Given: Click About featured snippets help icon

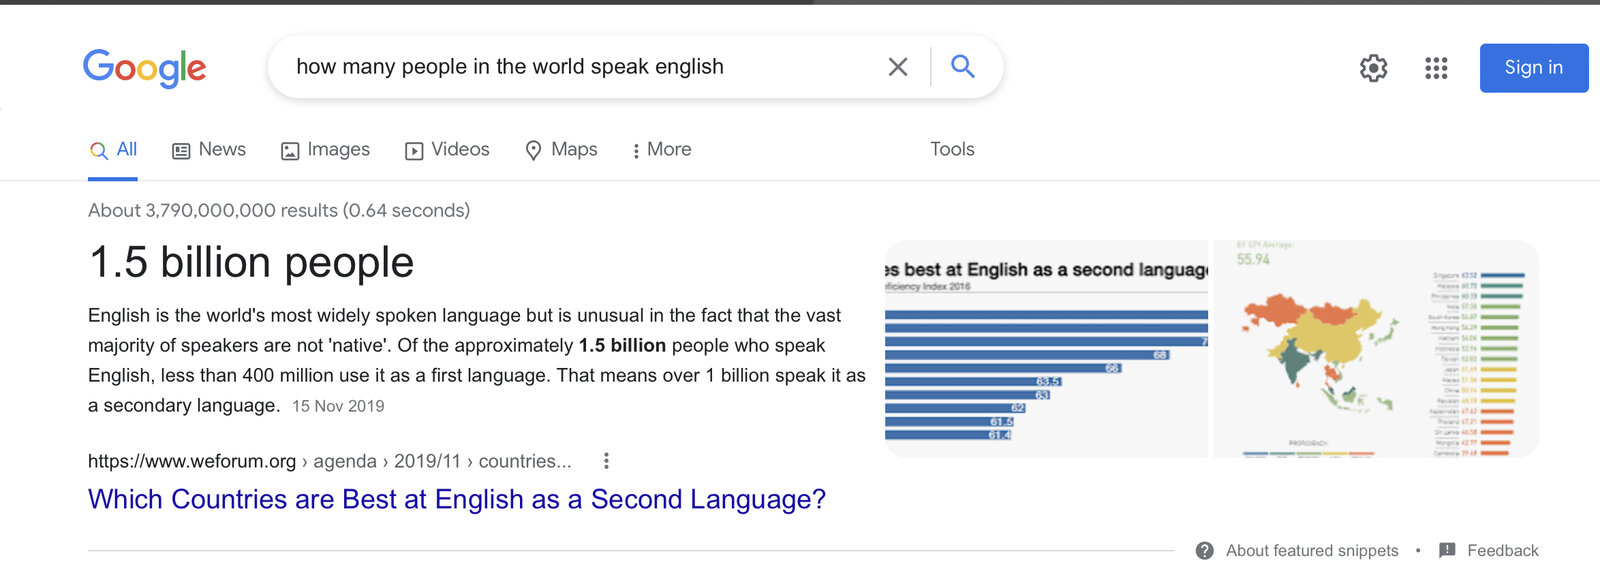Looking at the screenshot, I should point(1205,551).
